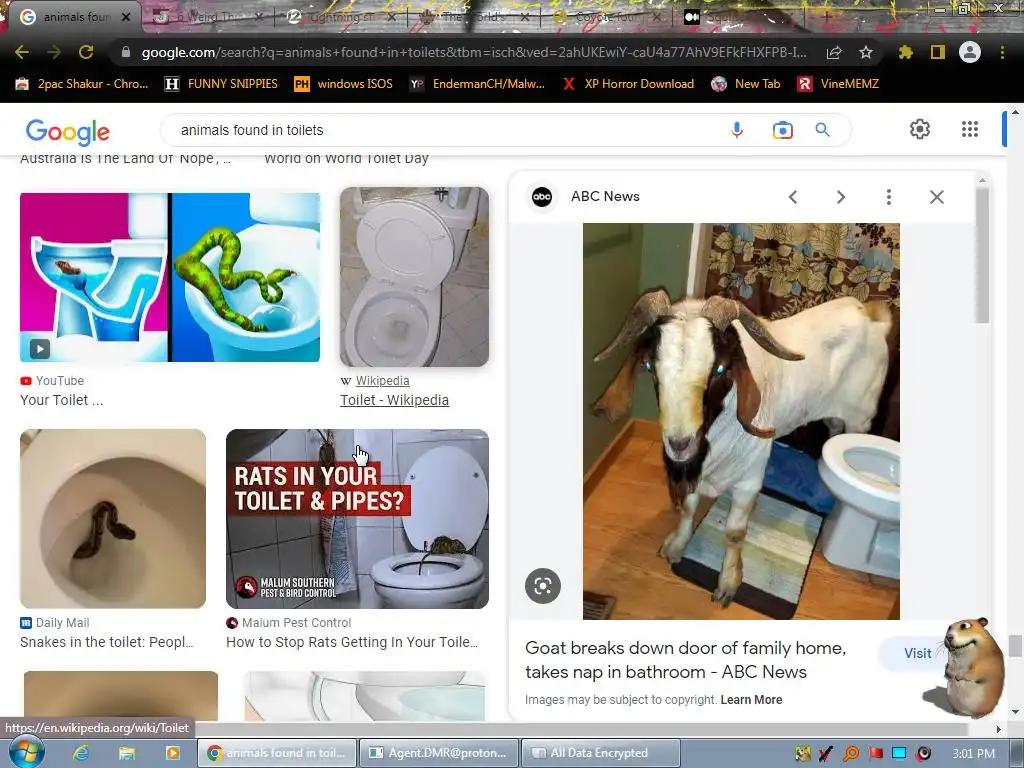Open more options in ABC News panel
Screen dimensions: 1024x768
pyautogui.click(x=888, y=197)
